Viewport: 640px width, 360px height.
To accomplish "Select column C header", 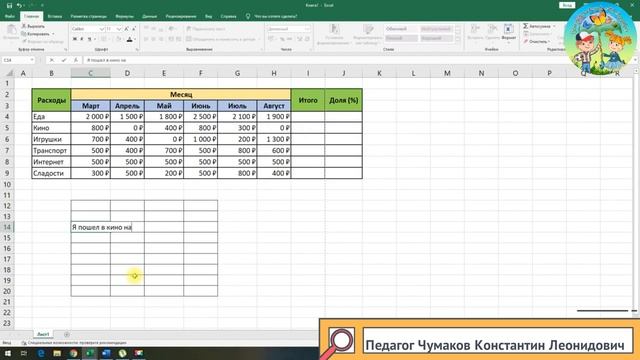I will (x=90, y=73).
